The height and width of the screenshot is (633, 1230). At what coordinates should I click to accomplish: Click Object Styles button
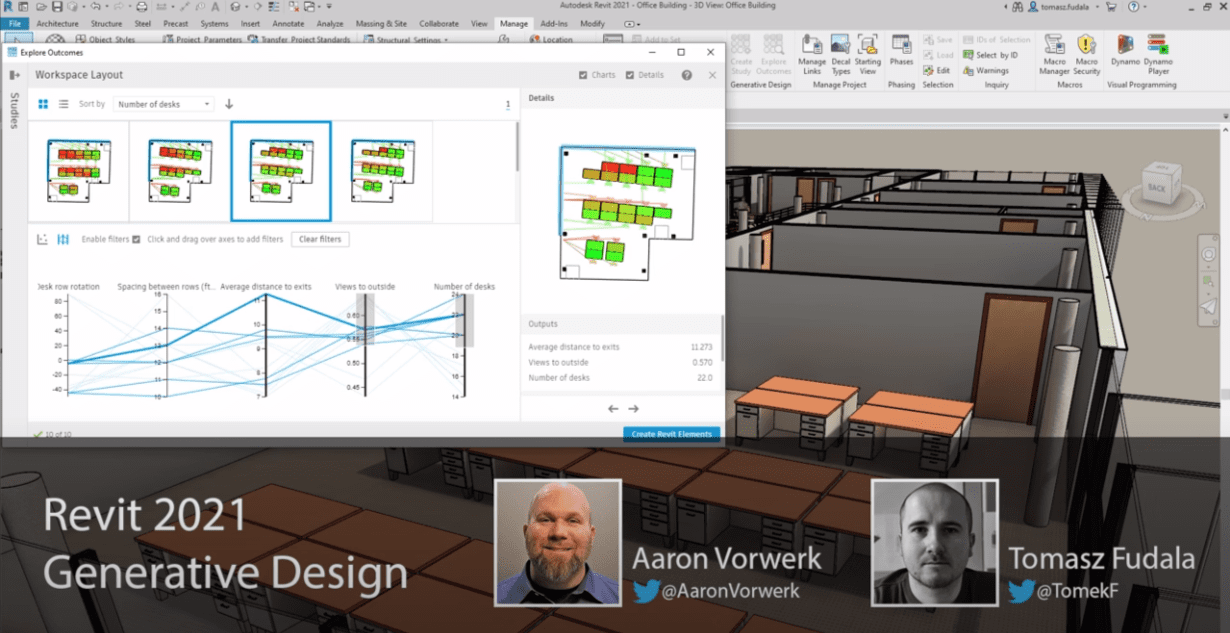click(x=106, y=40)
